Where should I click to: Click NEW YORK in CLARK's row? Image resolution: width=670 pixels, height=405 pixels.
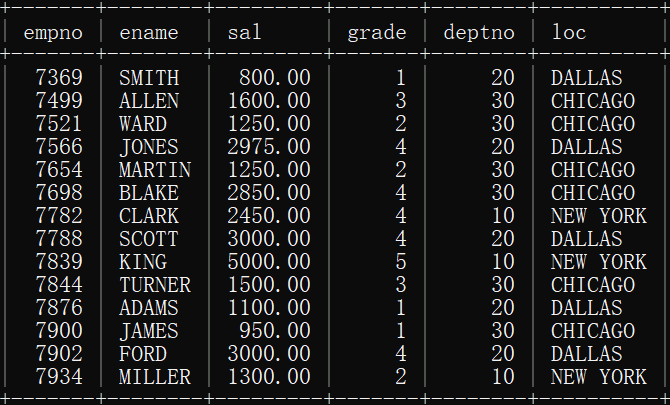tap(599, 216)
